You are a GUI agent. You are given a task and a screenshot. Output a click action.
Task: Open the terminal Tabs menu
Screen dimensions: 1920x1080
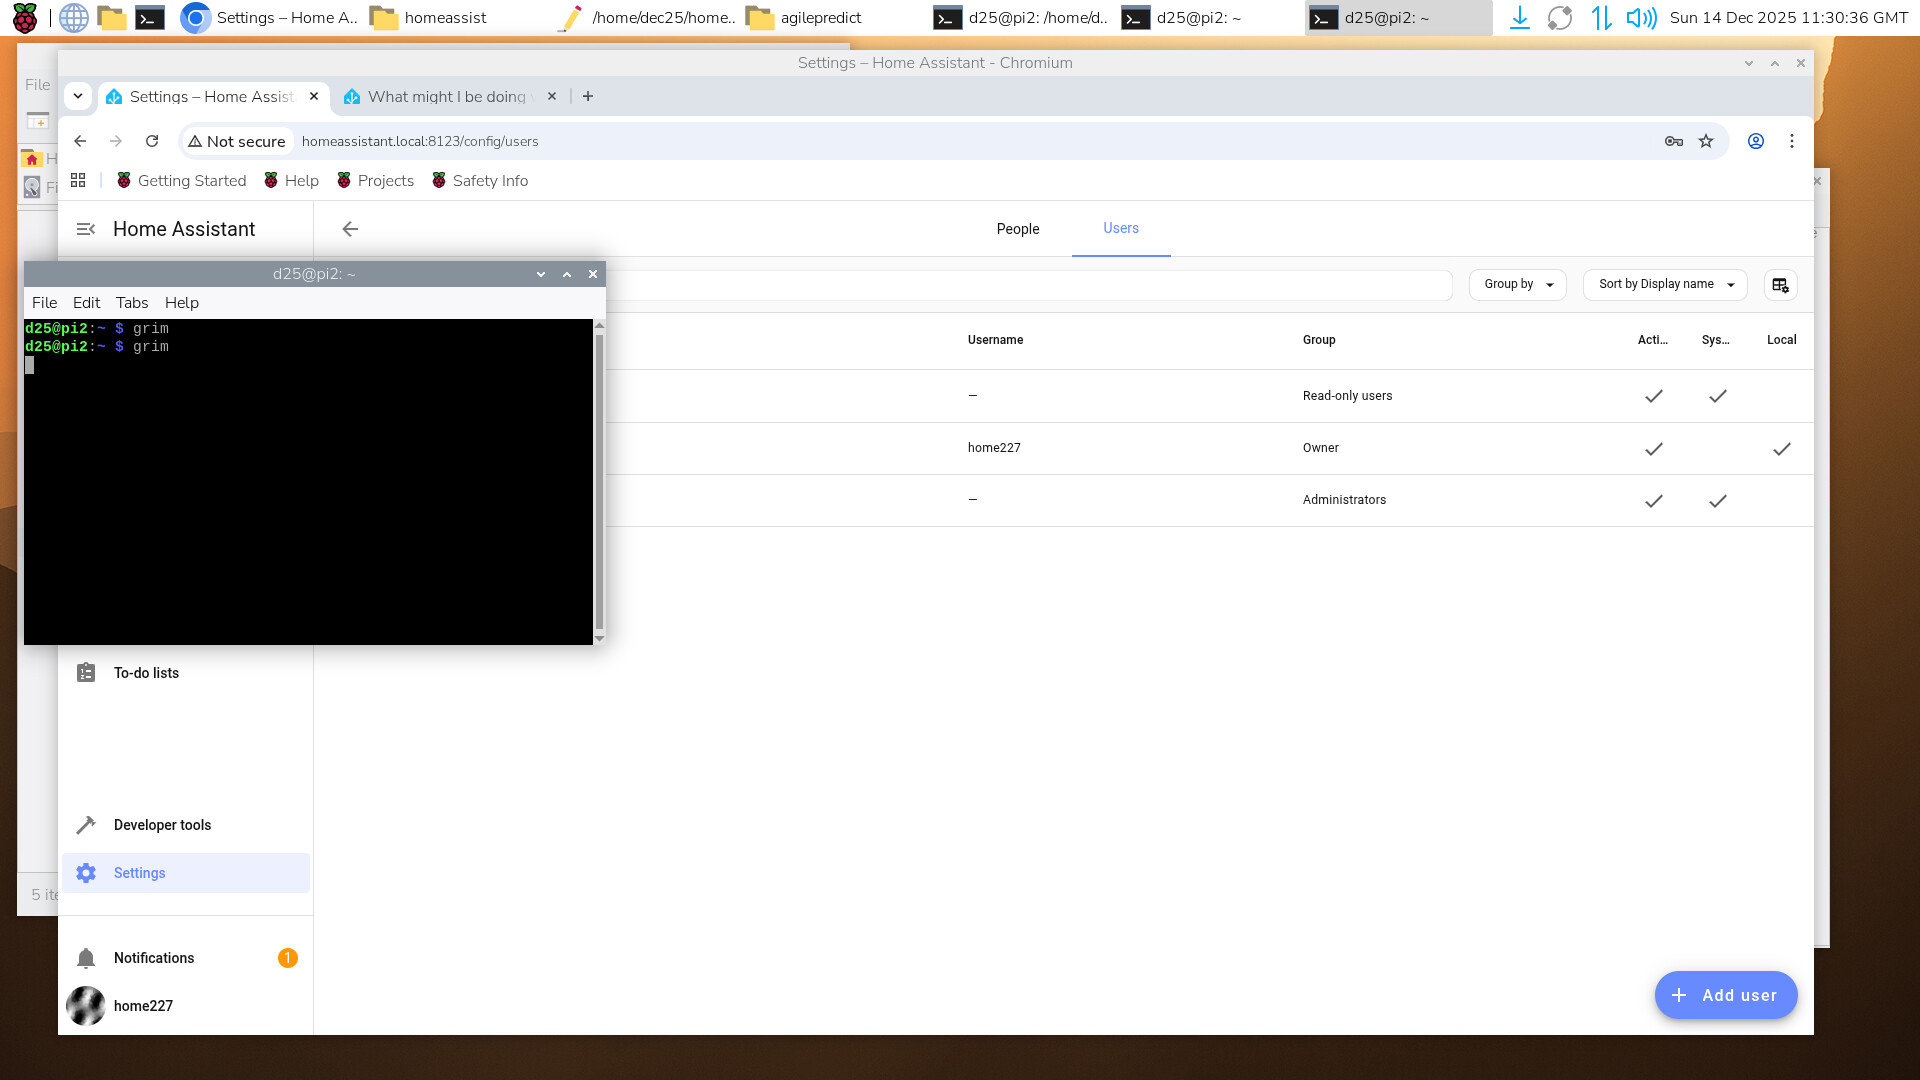131,303
